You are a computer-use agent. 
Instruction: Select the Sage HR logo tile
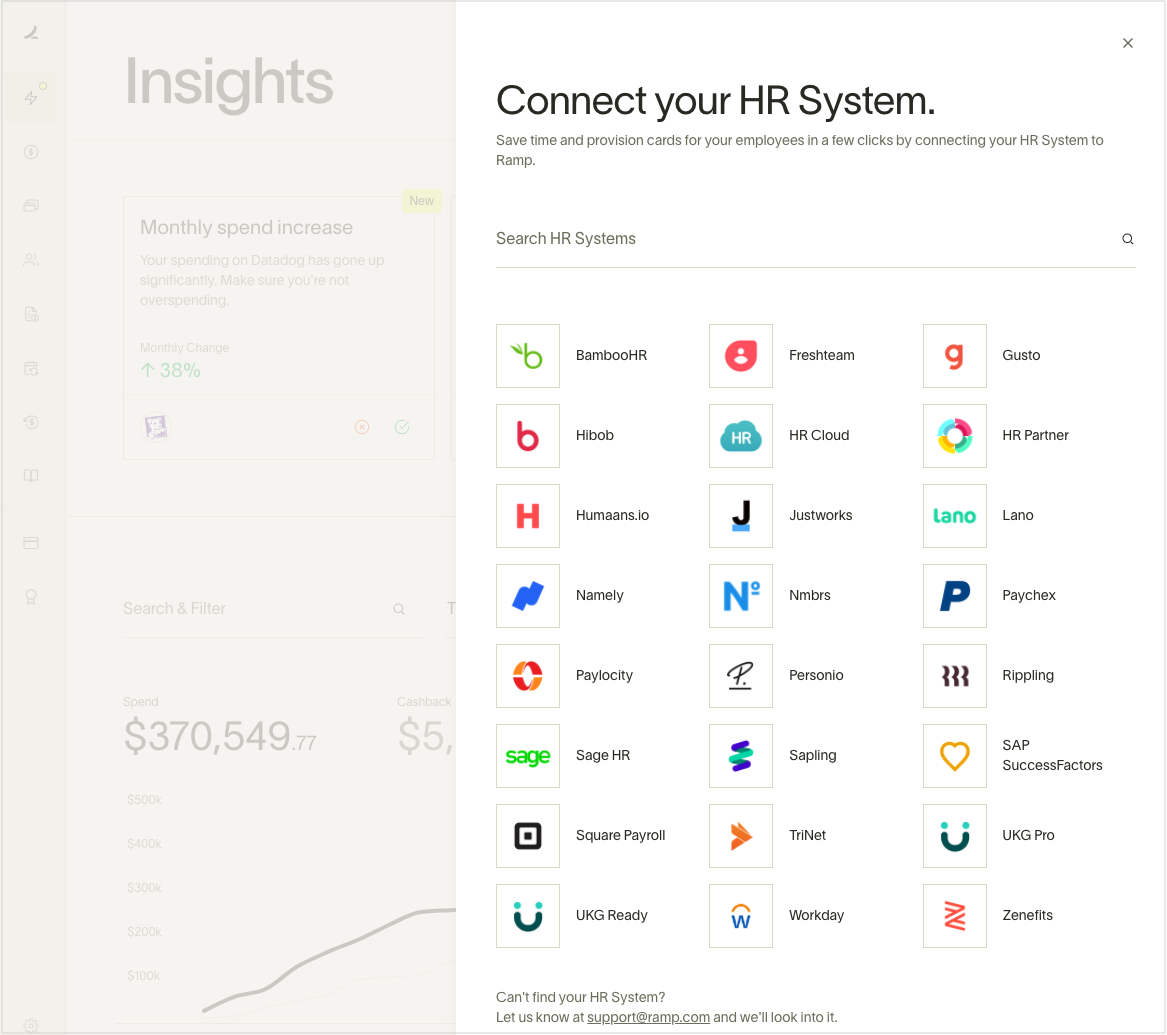pyautogui.click(x=528, y=756)
